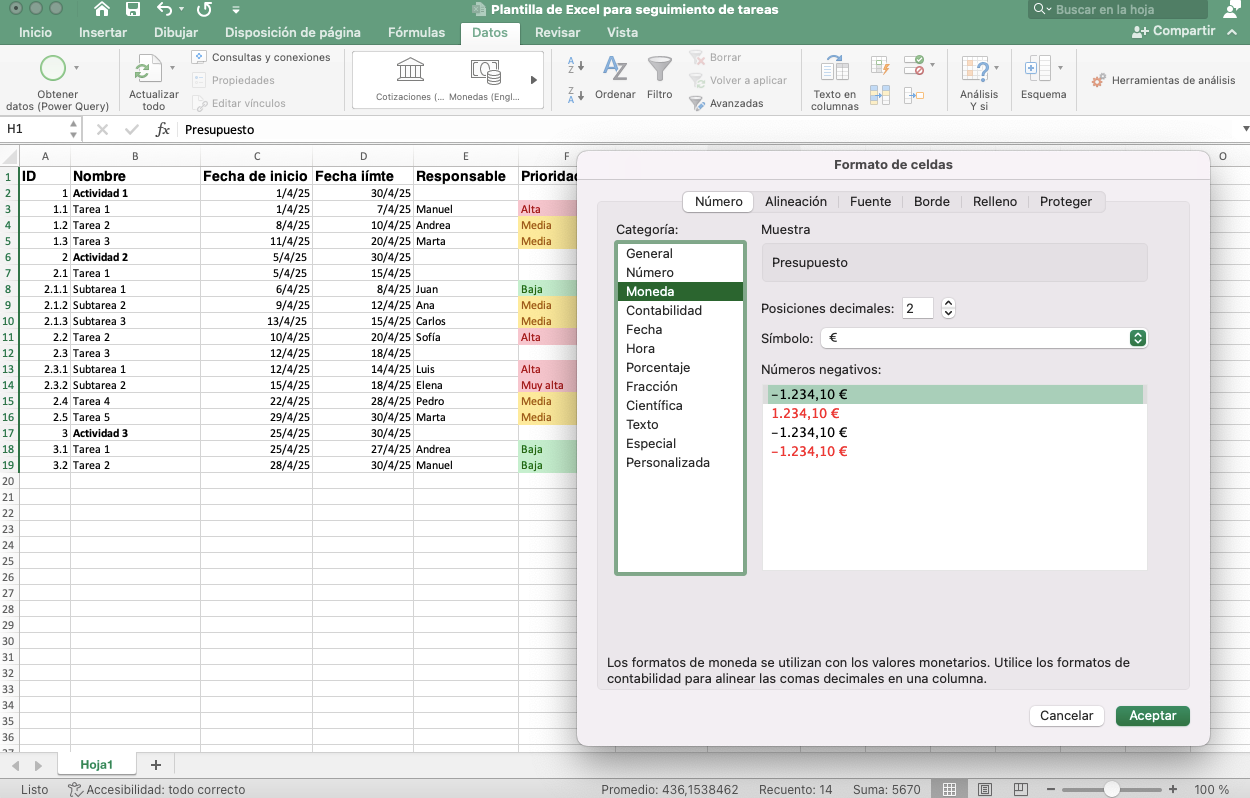Open the Fórmulas ribbon tab
The image size is (1250, 798).
[416, 32]
